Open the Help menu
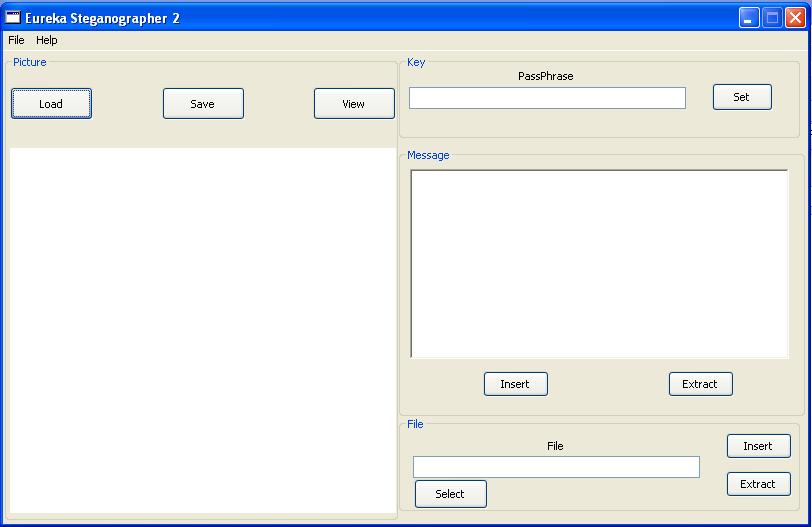Image resolution: width=812 pixels, height=527 pixels. (47, 40)
